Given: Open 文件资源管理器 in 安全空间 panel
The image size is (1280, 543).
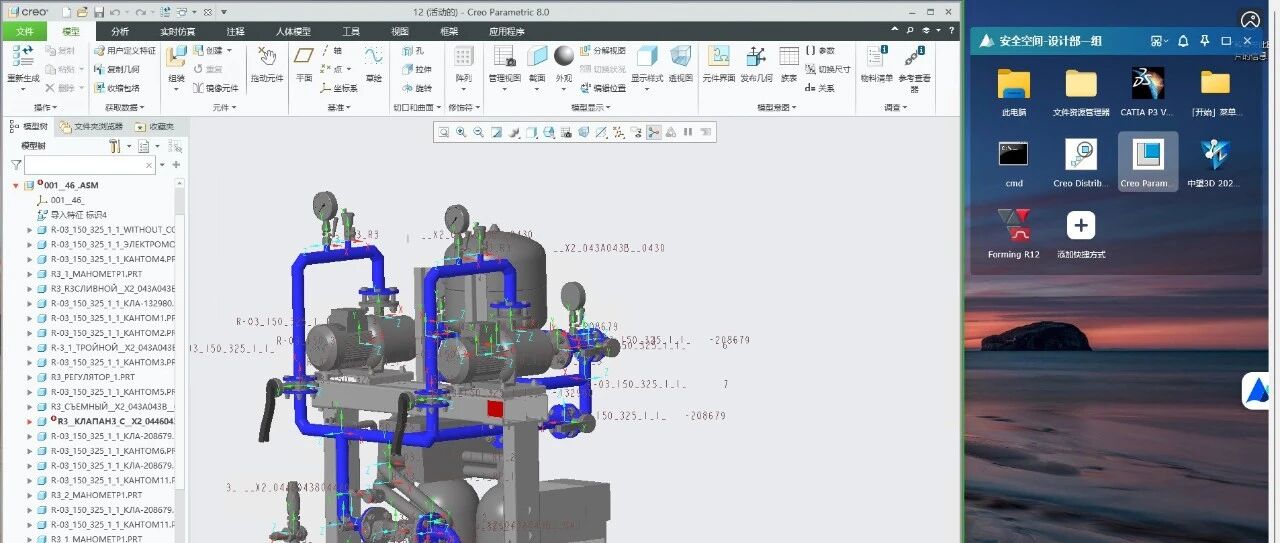Looking at the screenshot, I should 1081,94.
